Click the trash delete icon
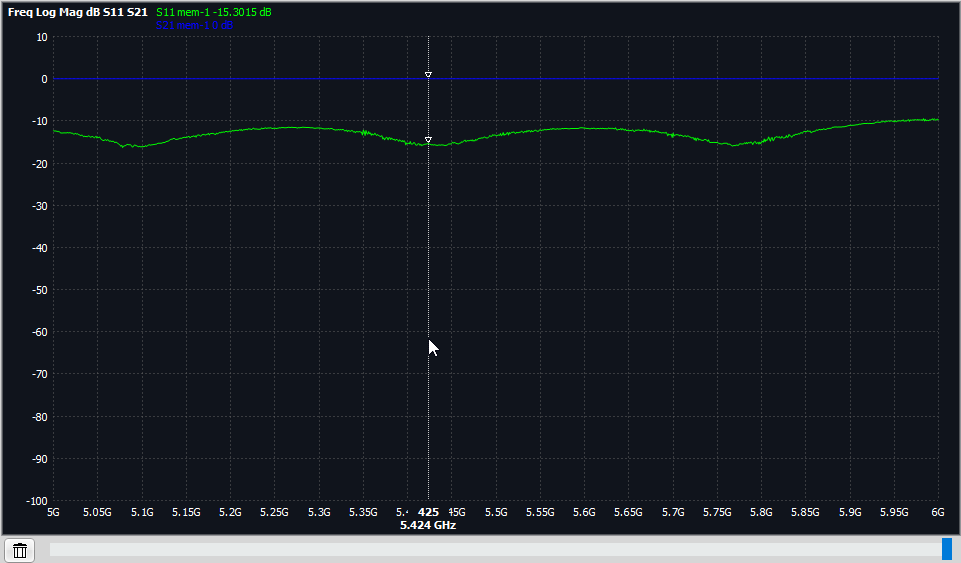 pyautogui.click(x=20, y=550)
